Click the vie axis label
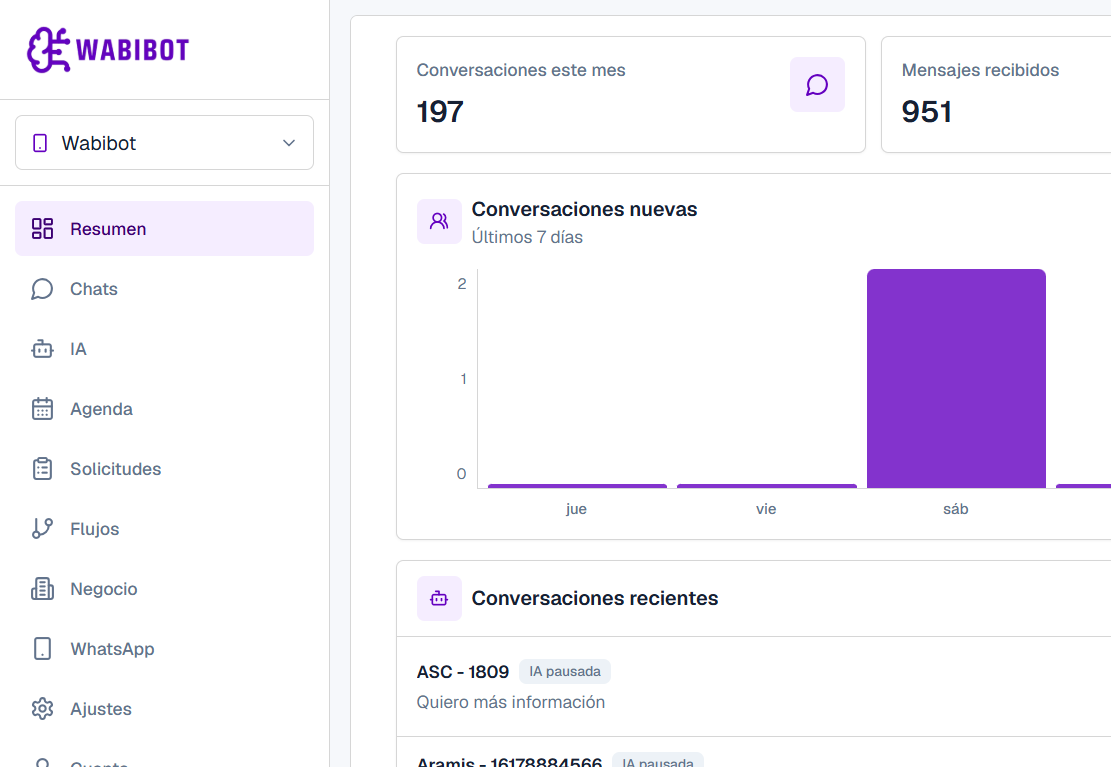1111x767 pixels. 766,509
